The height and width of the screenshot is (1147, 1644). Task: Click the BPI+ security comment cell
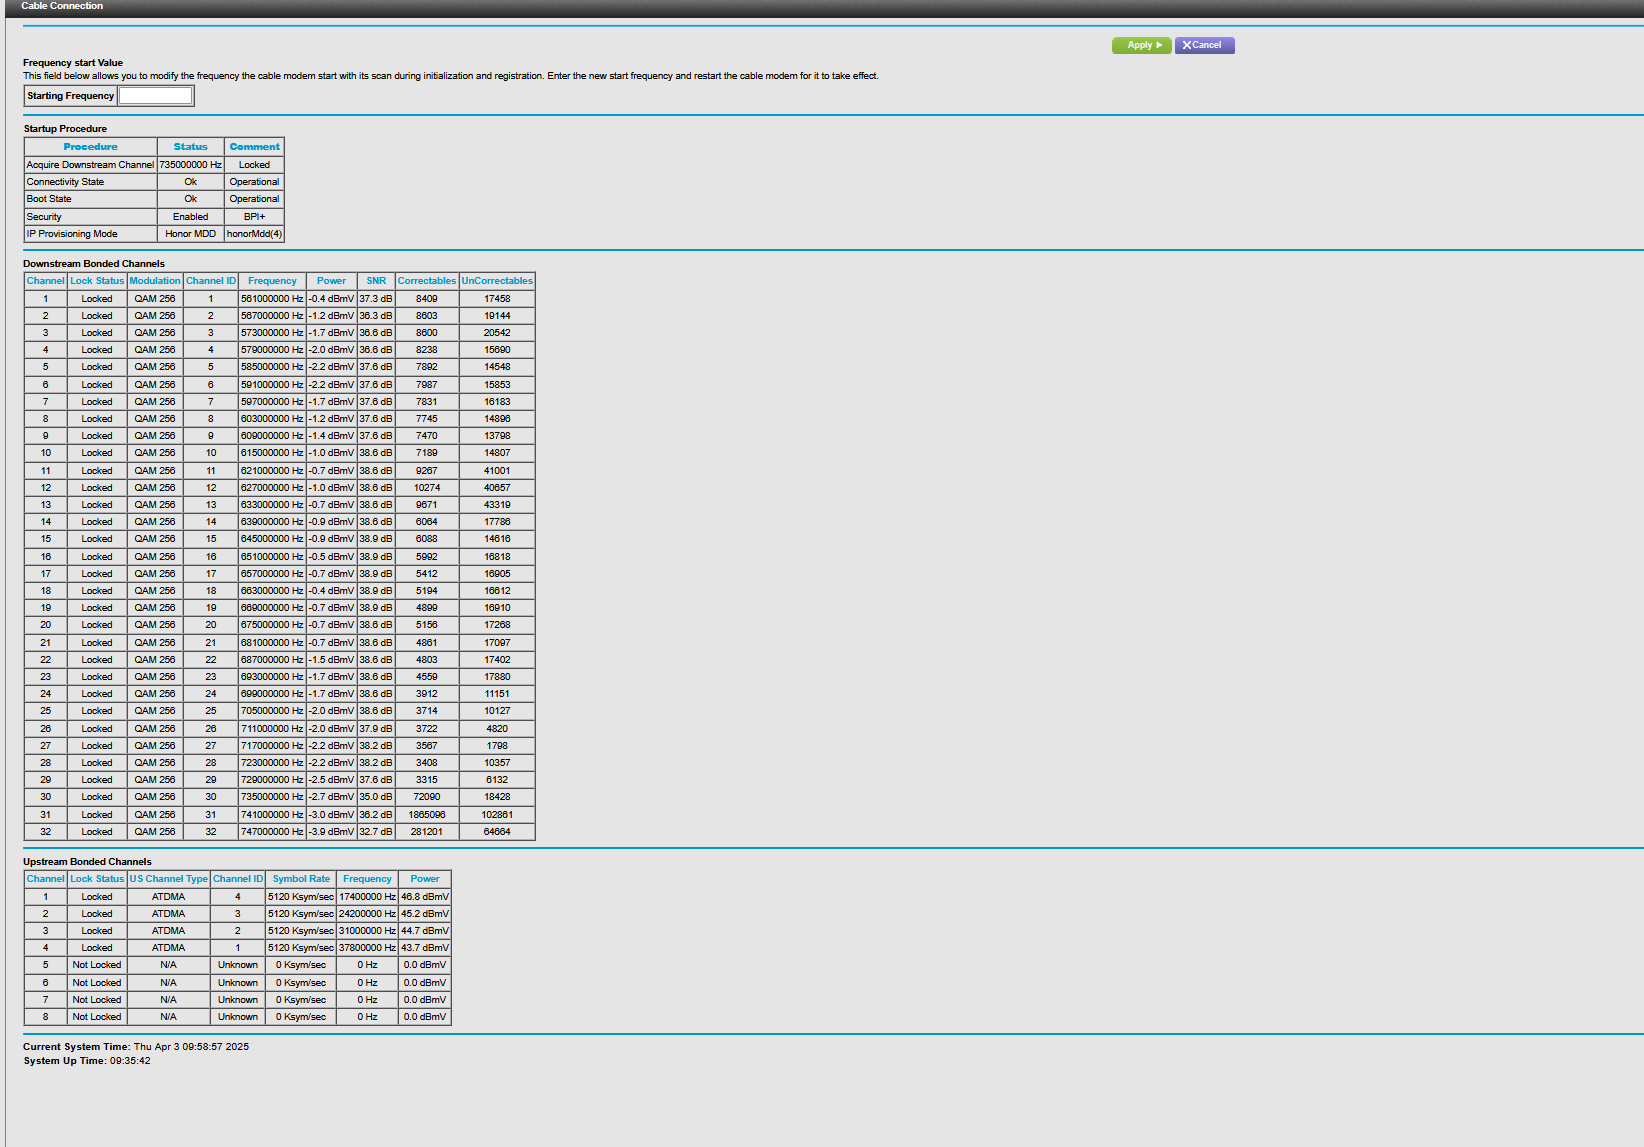tap(255, 217)
